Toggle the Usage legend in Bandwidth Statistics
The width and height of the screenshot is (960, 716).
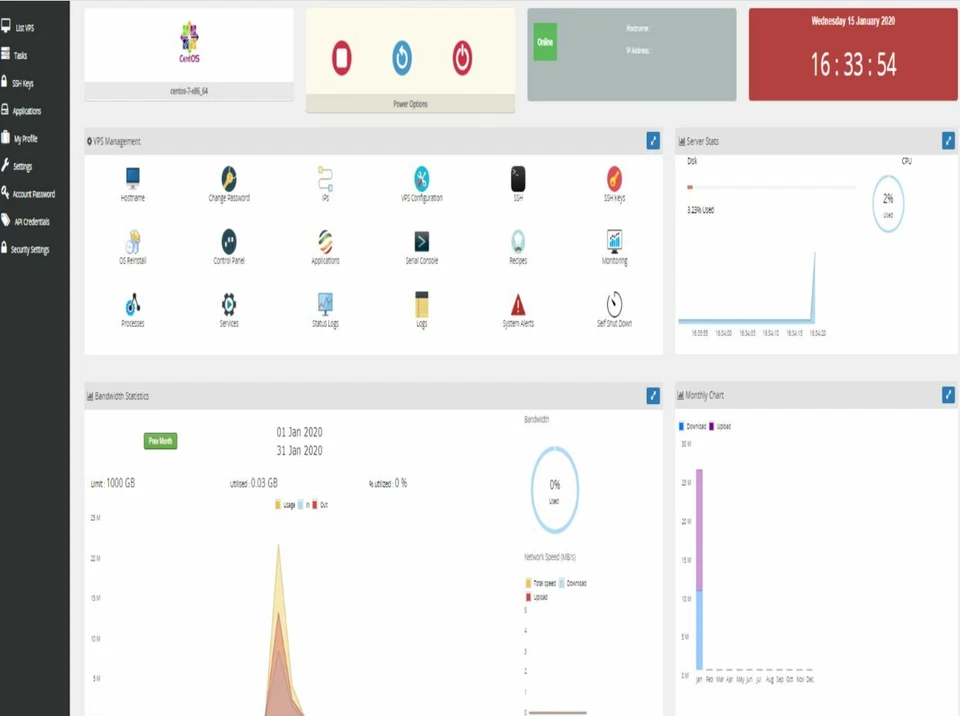point(284,505)
